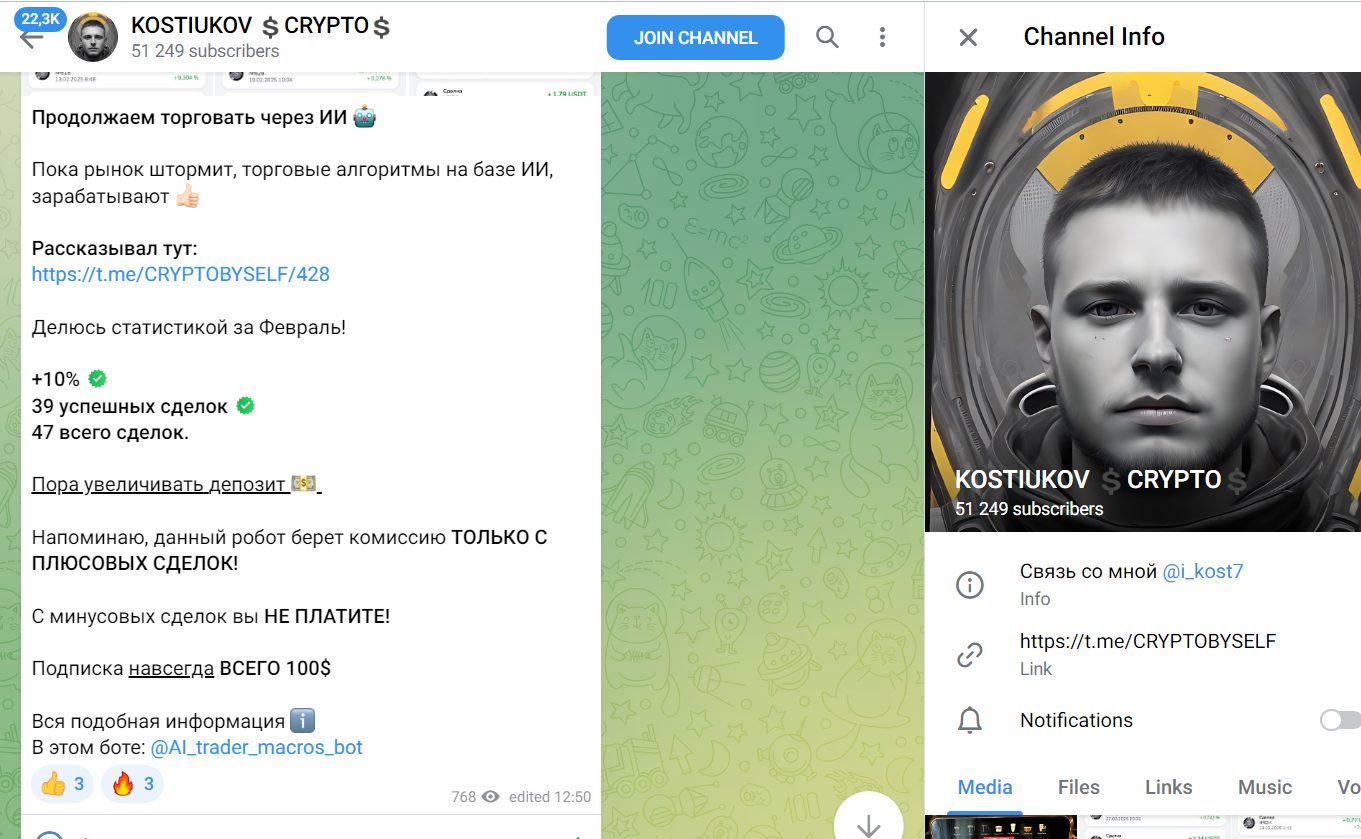
Task: Click the 768 views eye icon
Action: [x=490, y=797]
